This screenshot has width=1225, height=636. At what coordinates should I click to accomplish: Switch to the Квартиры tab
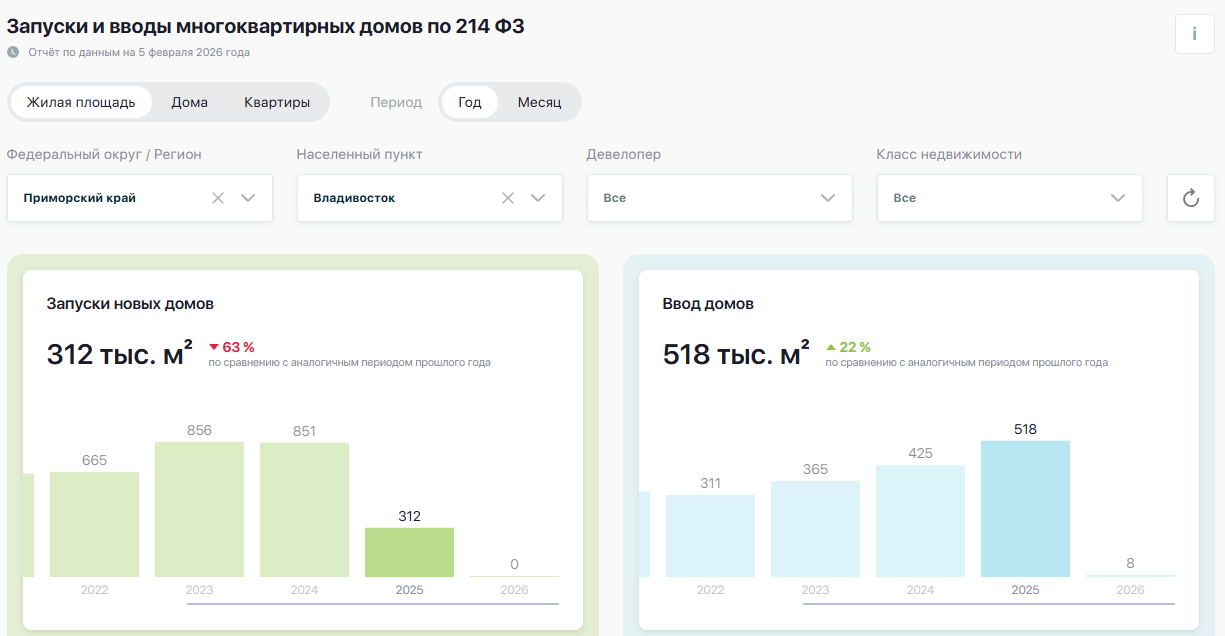click(x=277, y=102)
